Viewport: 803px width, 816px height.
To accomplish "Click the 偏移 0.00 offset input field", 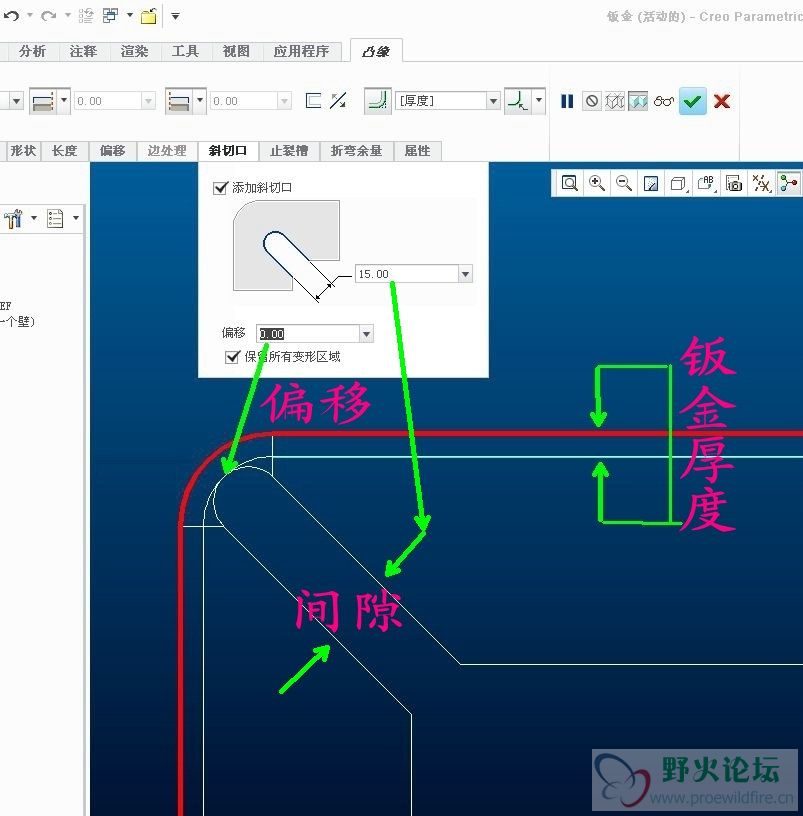I will coord(308,334).
